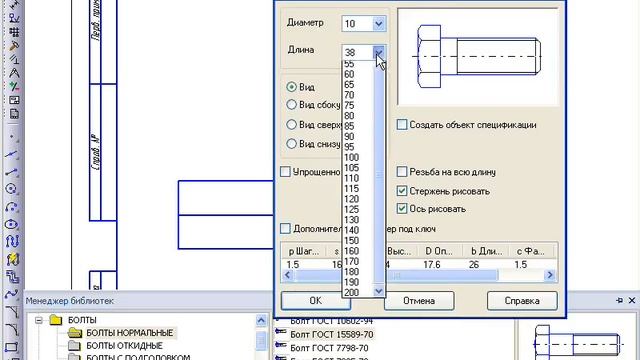Select the БОЛТЫ ОТКИДНЫЕ folder
This screenshot has height=360, width=640.
click(124, 346)
